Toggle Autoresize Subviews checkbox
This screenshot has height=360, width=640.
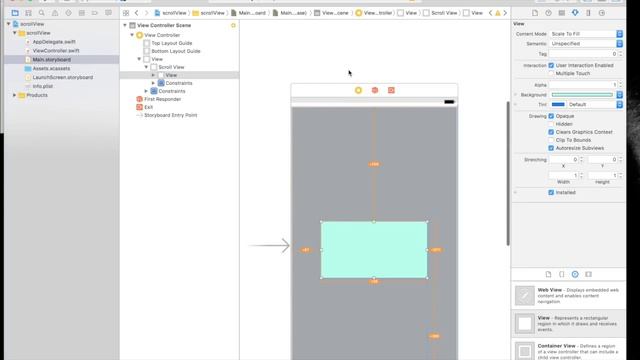[x=551, y=148]
